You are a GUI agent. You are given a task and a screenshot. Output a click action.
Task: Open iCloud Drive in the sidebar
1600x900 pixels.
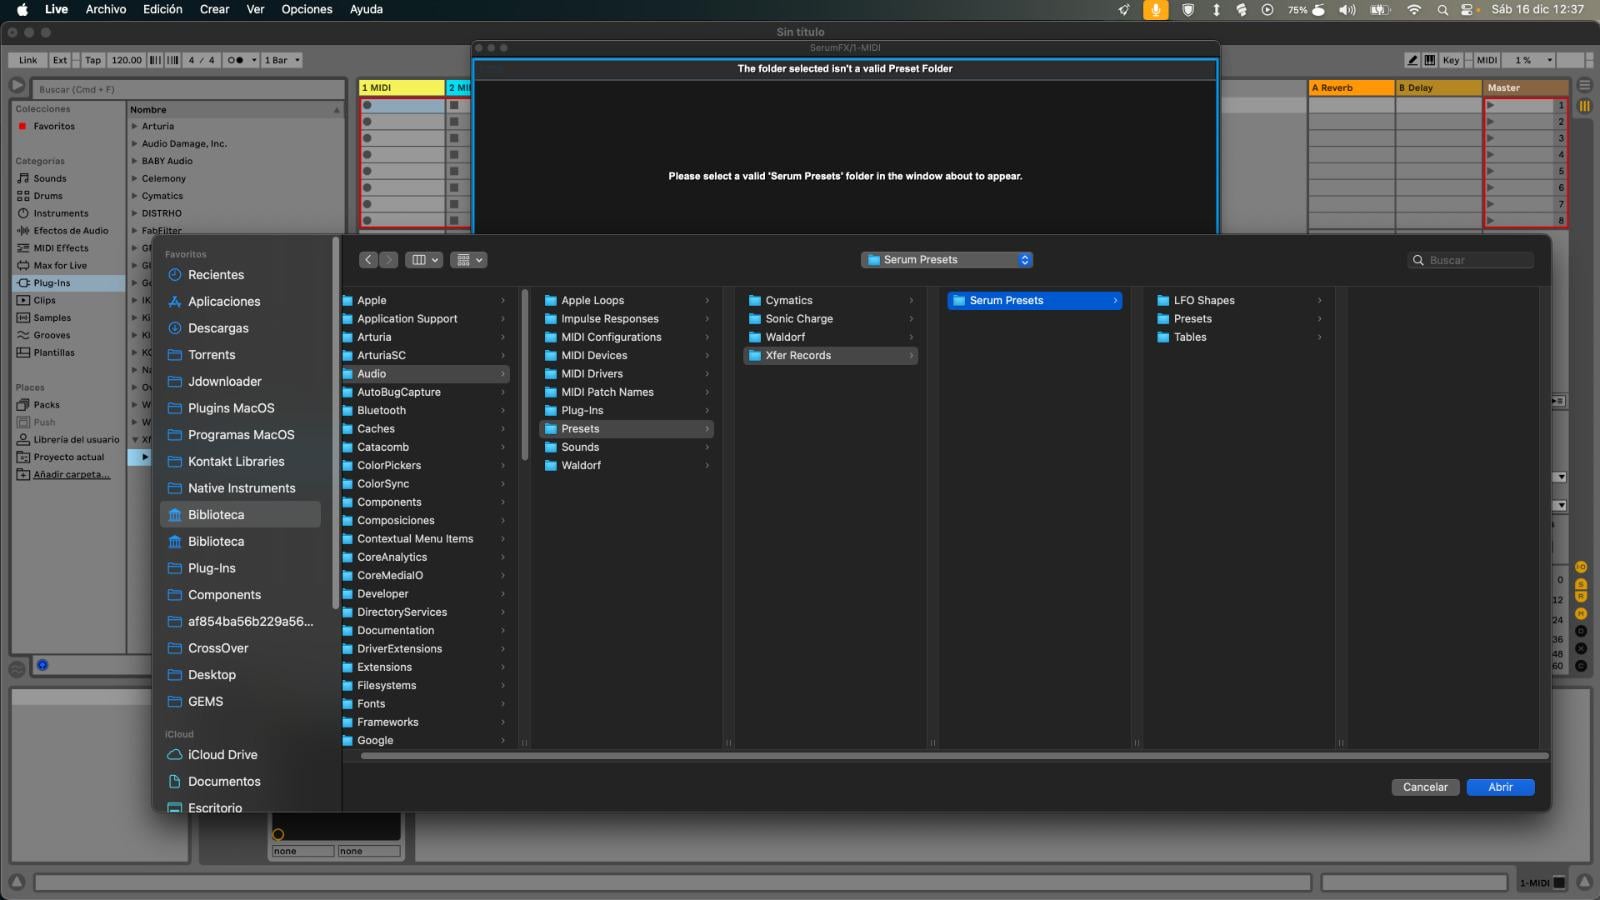[x=222, y=755]
